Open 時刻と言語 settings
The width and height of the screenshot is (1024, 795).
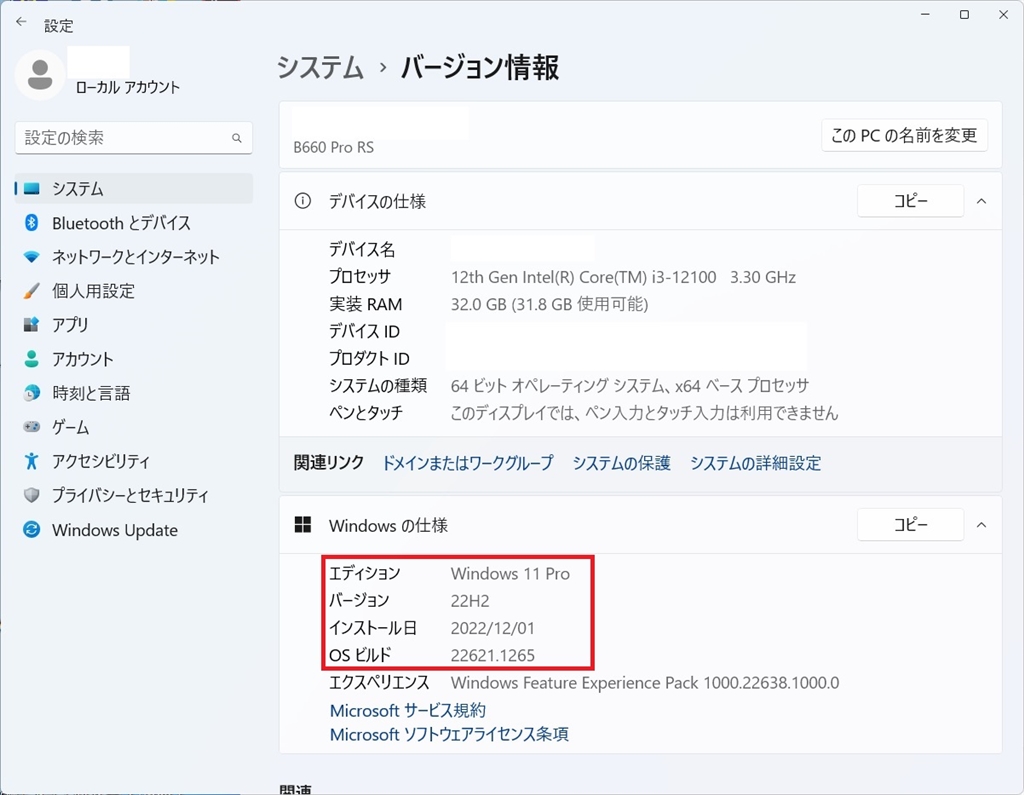[134, 393]
